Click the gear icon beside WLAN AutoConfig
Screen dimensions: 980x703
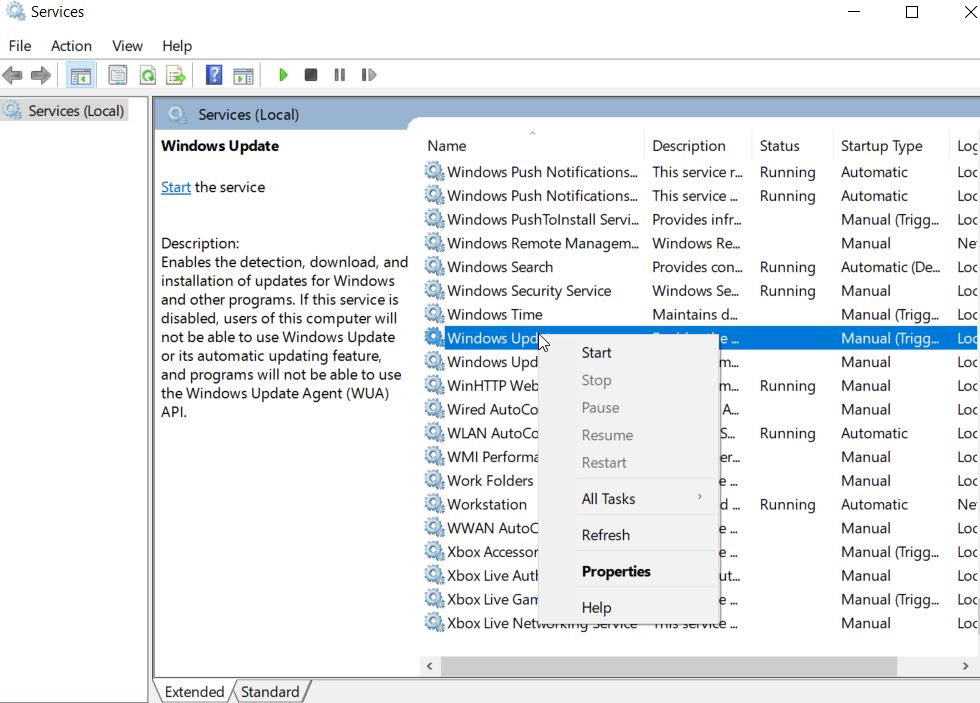click(434, 432)
